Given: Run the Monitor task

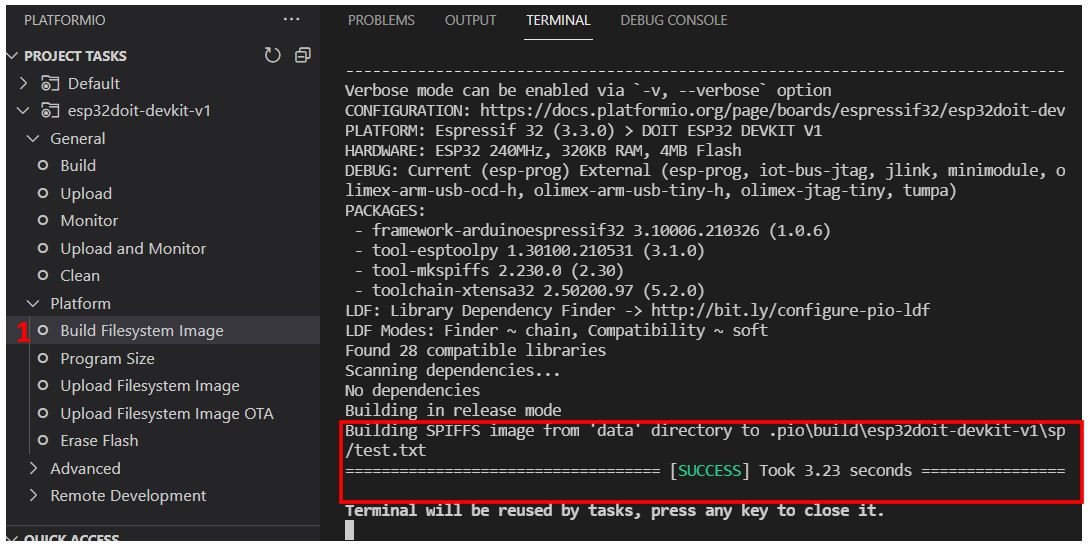Looking at the screenshot, I should point(89,221).
